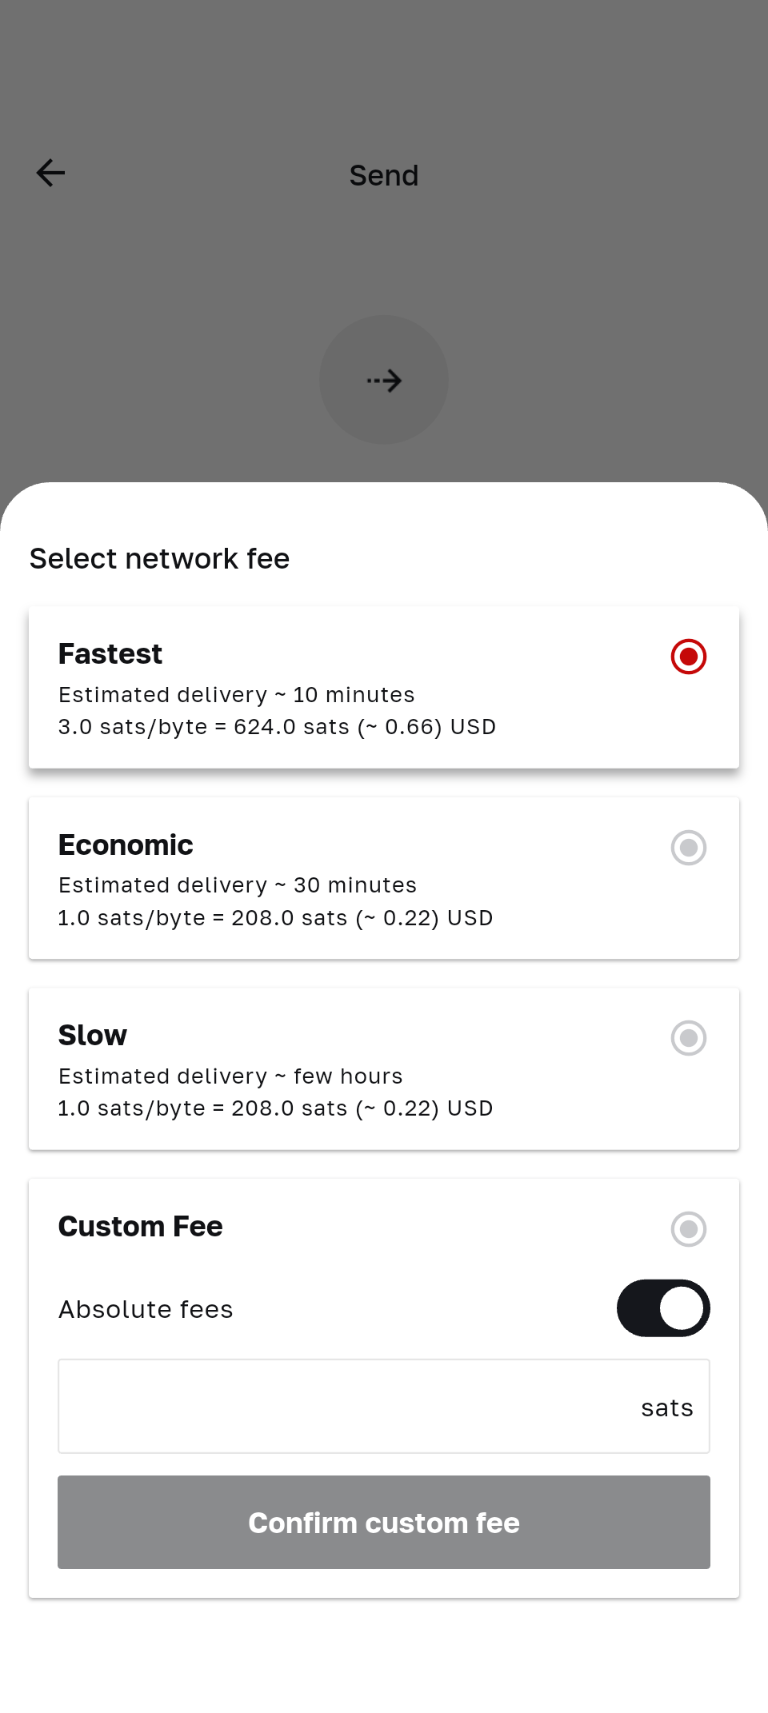This screenshot has height=1713, width=768.
Task: Click the Select network fee heading
Action: click(159, 558)
